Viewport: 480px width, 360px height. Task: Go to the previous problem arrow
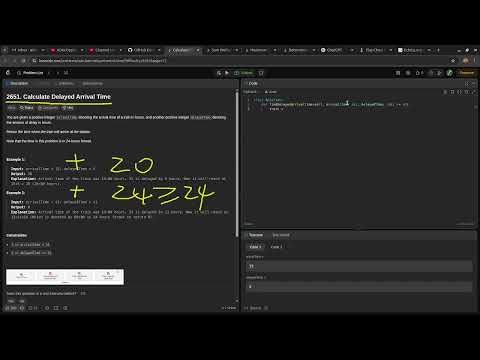(x=49, y=73)
